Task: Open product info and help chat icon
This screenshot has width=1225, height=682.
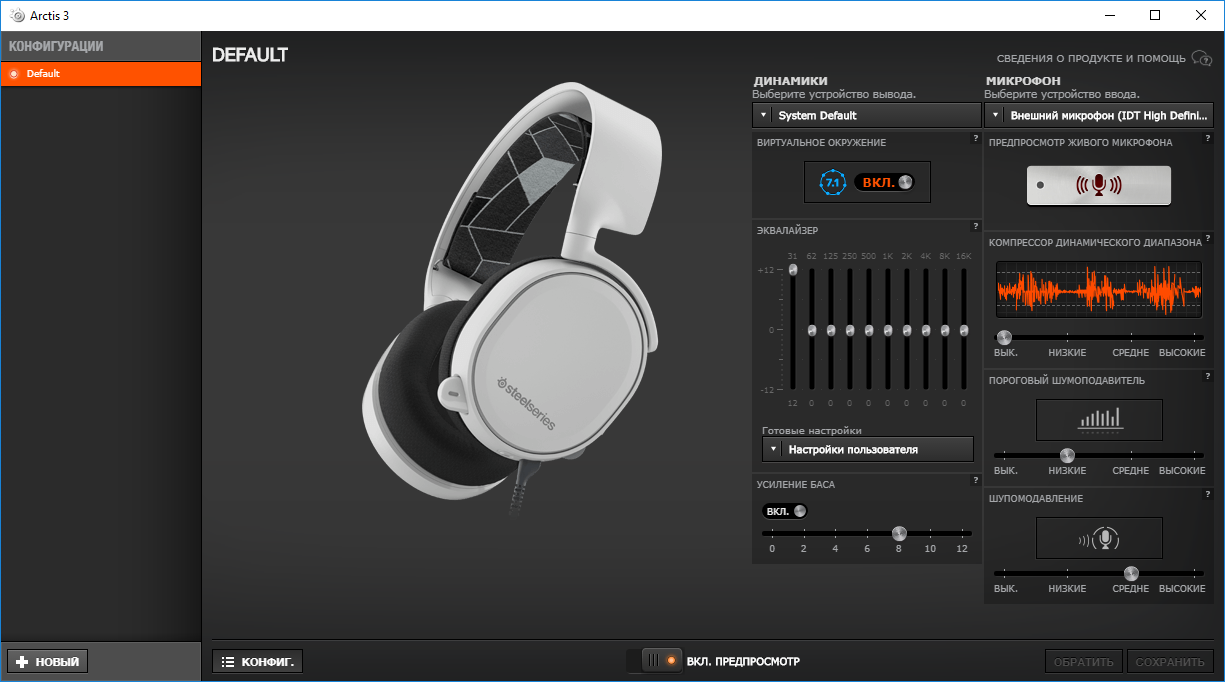Action: [1201, 59]
